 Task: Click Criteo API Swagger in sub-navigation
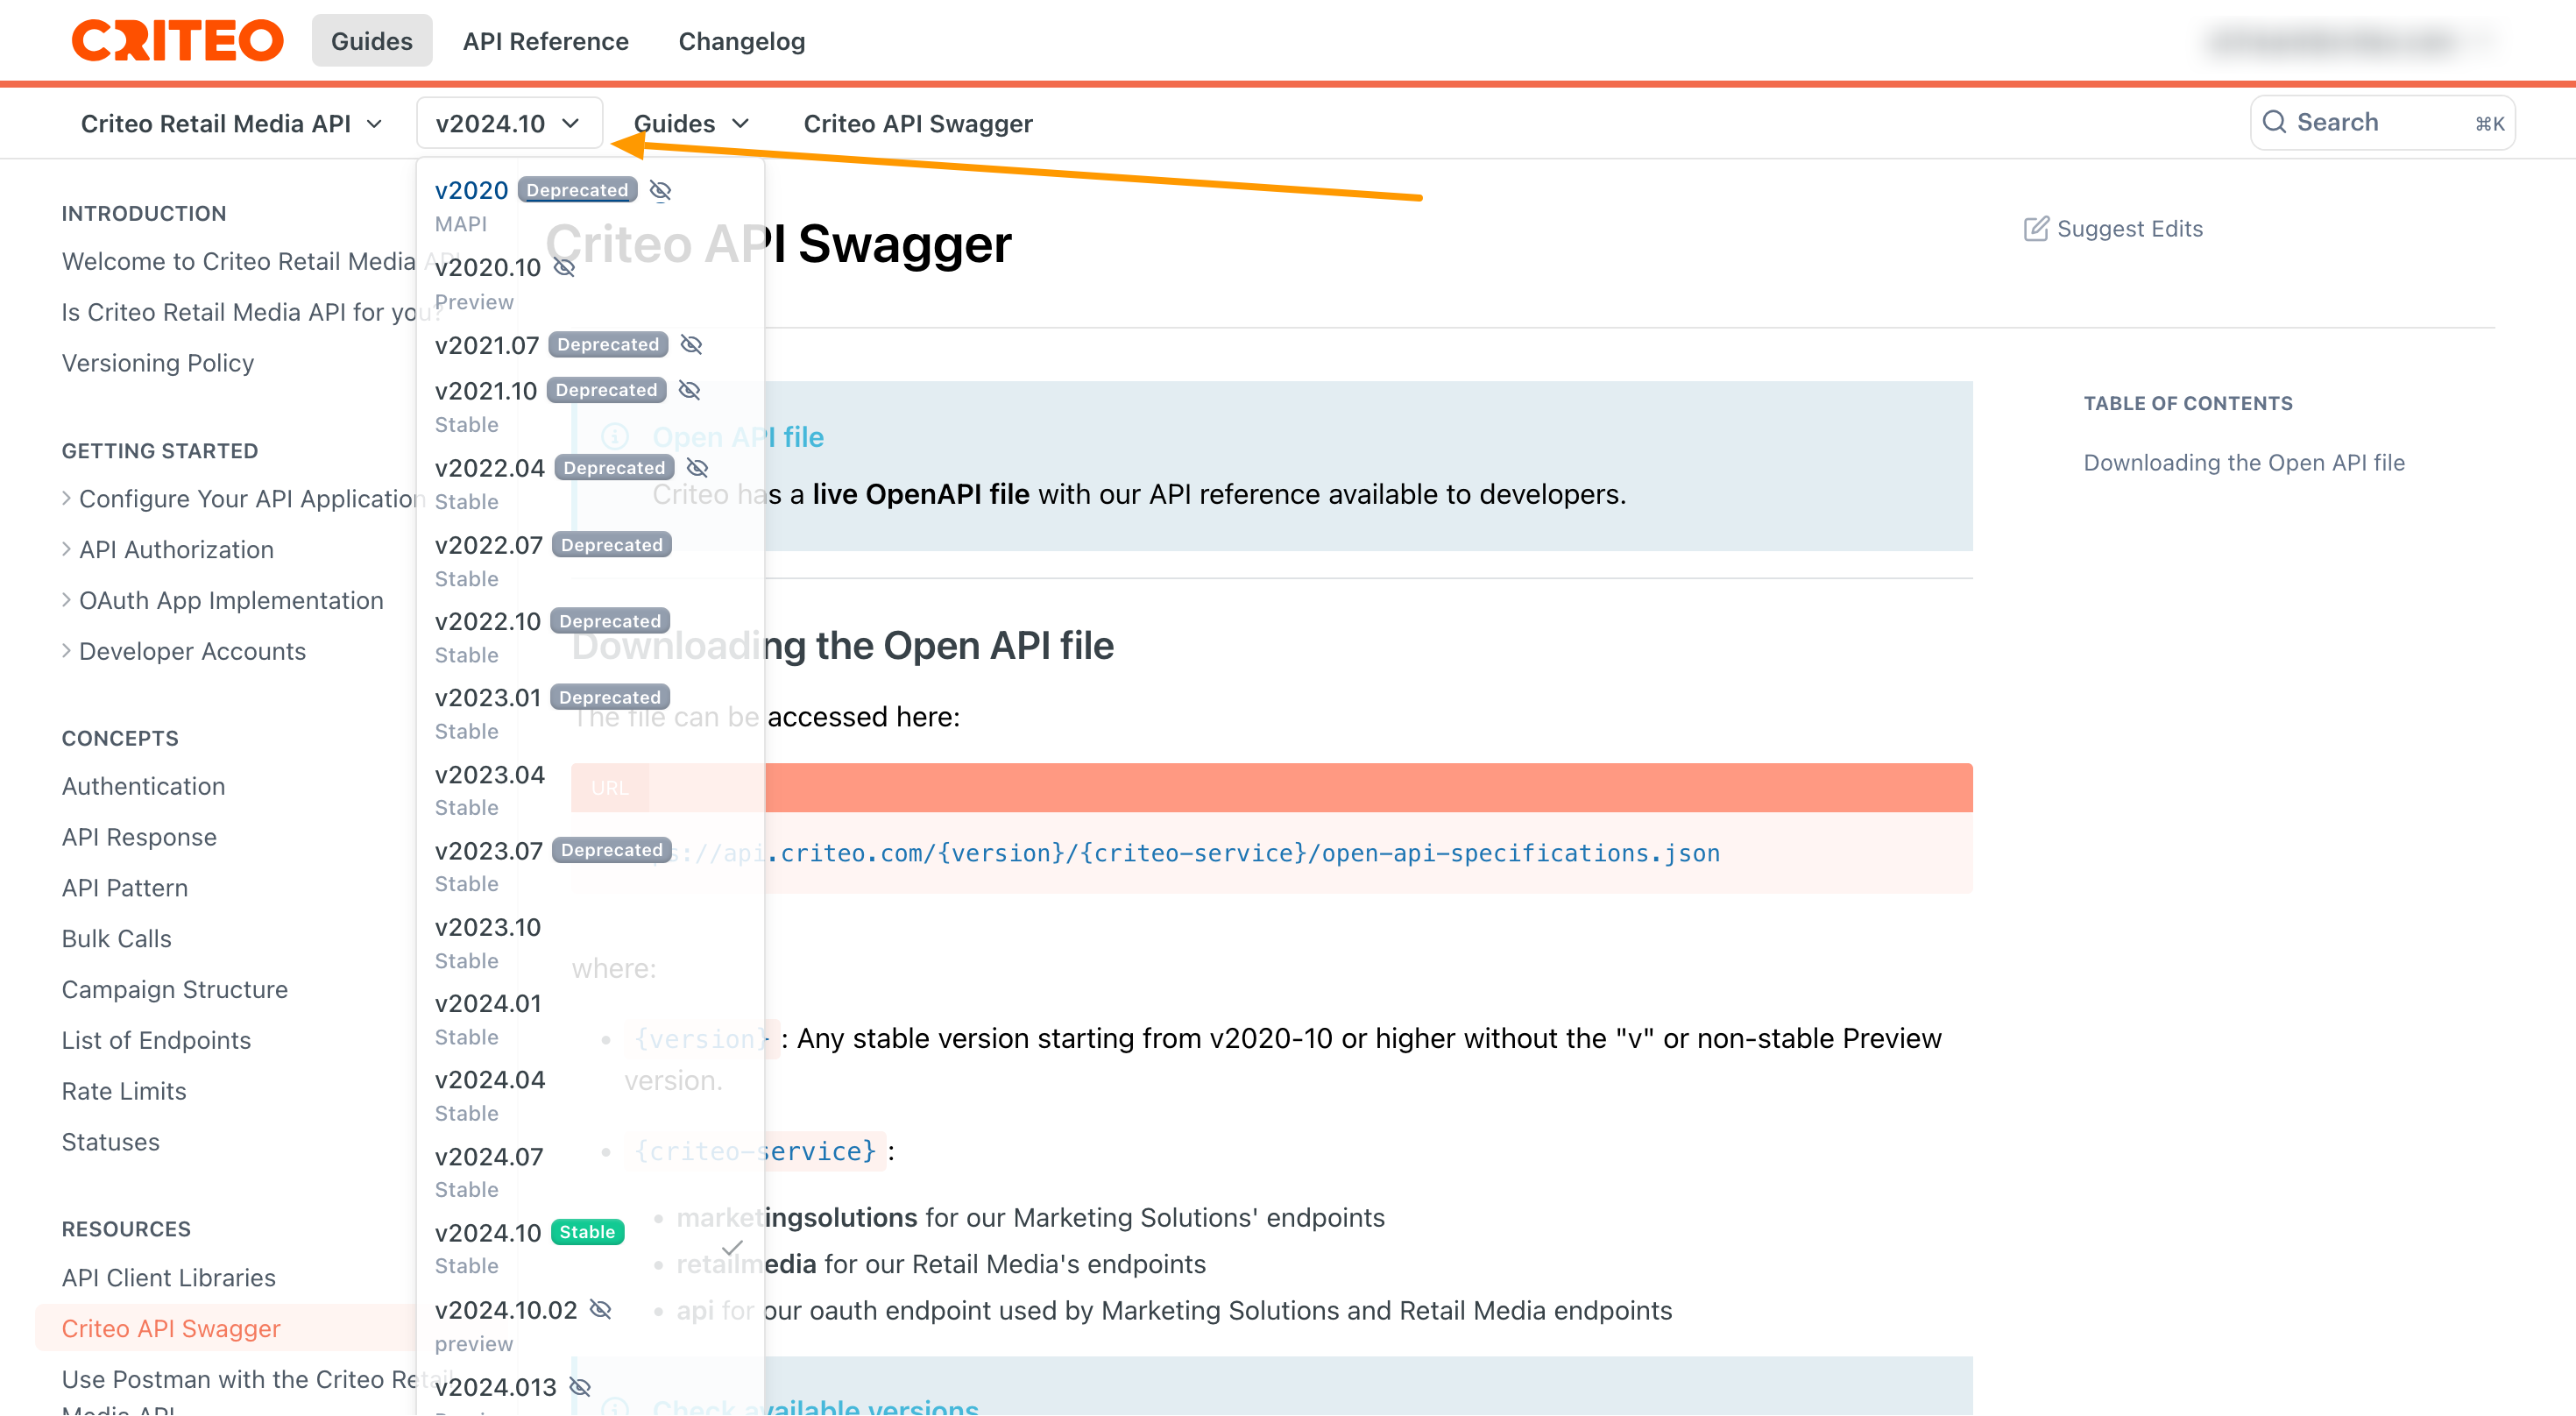pyautogui.click(x=917, y=124)
